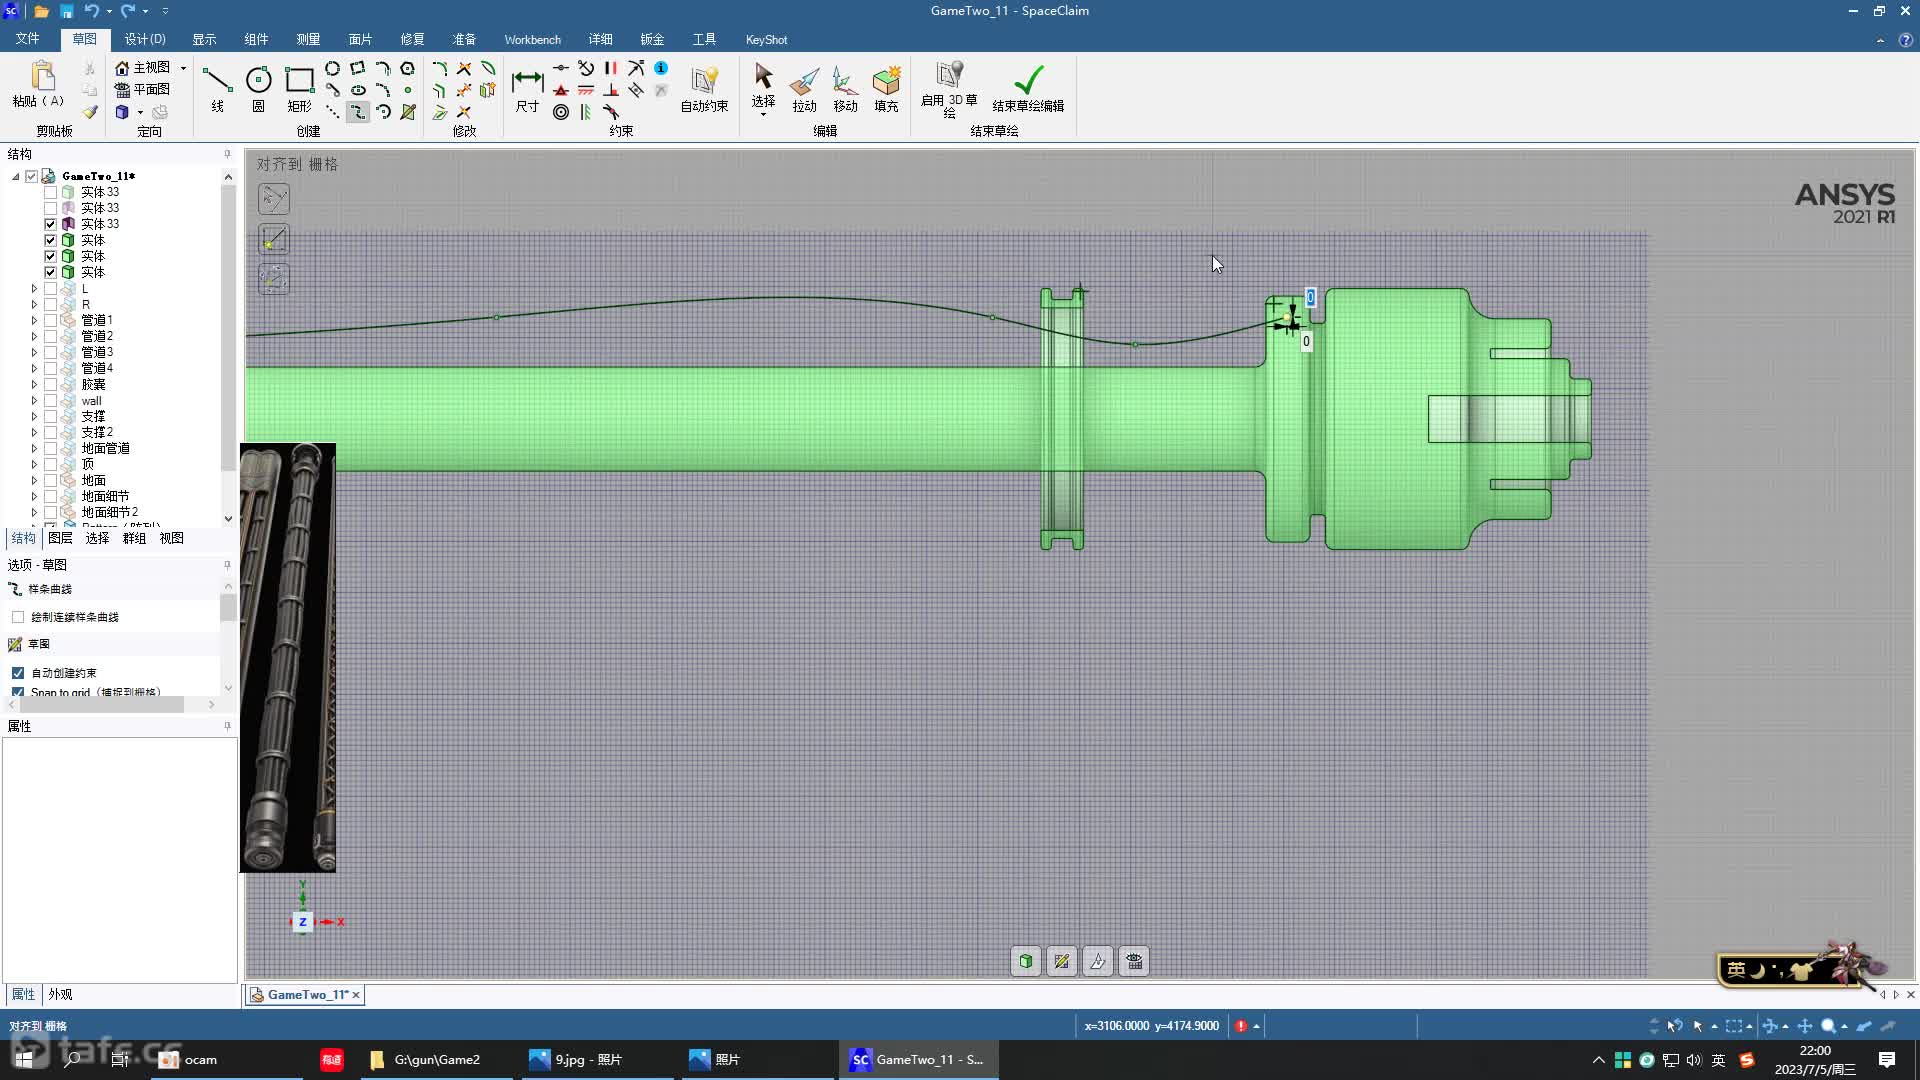1920x1080 pixels.
Task: Click the GameTwo_11 document tab
Action: pyautogui.click(x=306, y=994)
